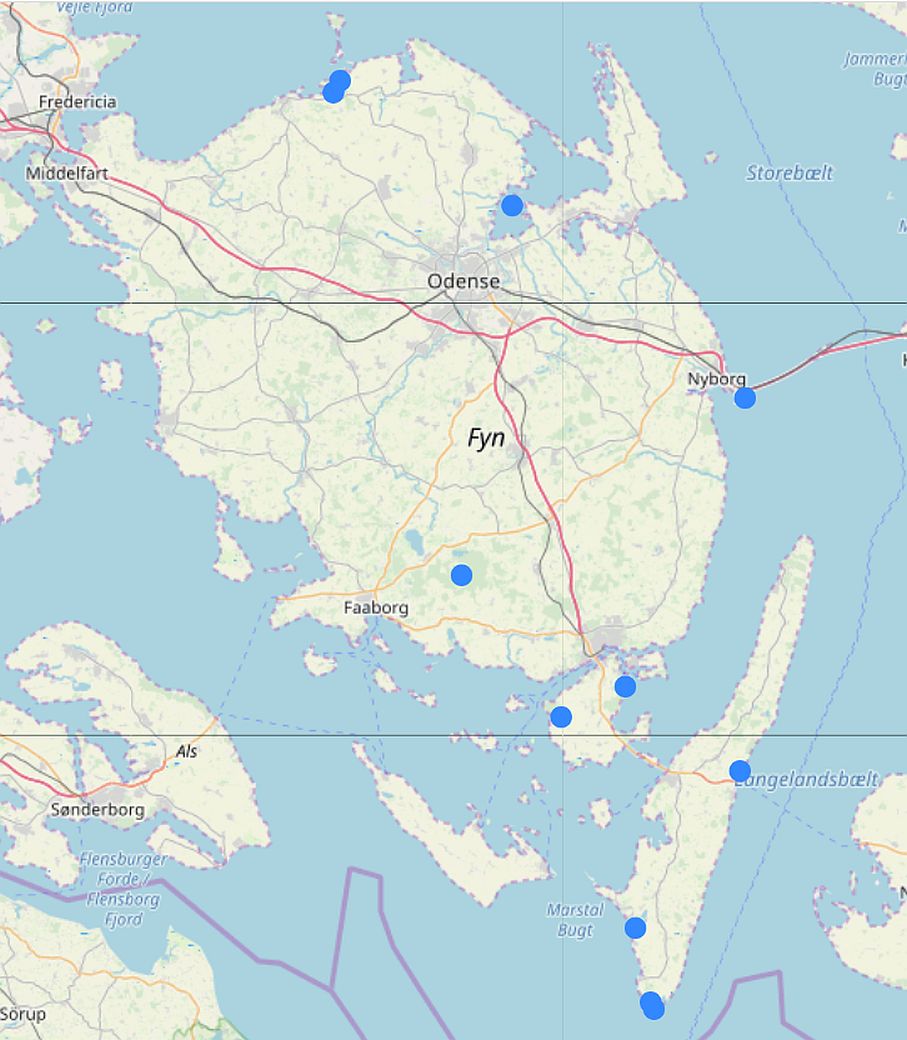Click the Storebælt water label
Image resolution: width=907 pixels, height=1040 pixels.
click(789, 173)
